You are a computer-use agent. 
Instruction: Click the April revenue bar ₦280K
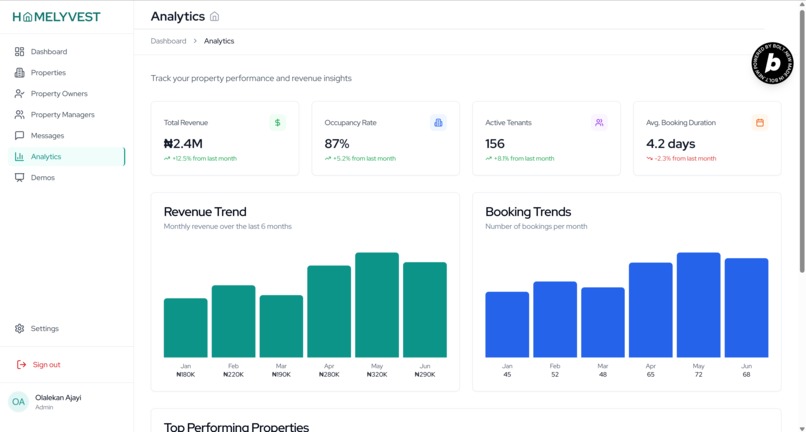click(x=329, y=311)
